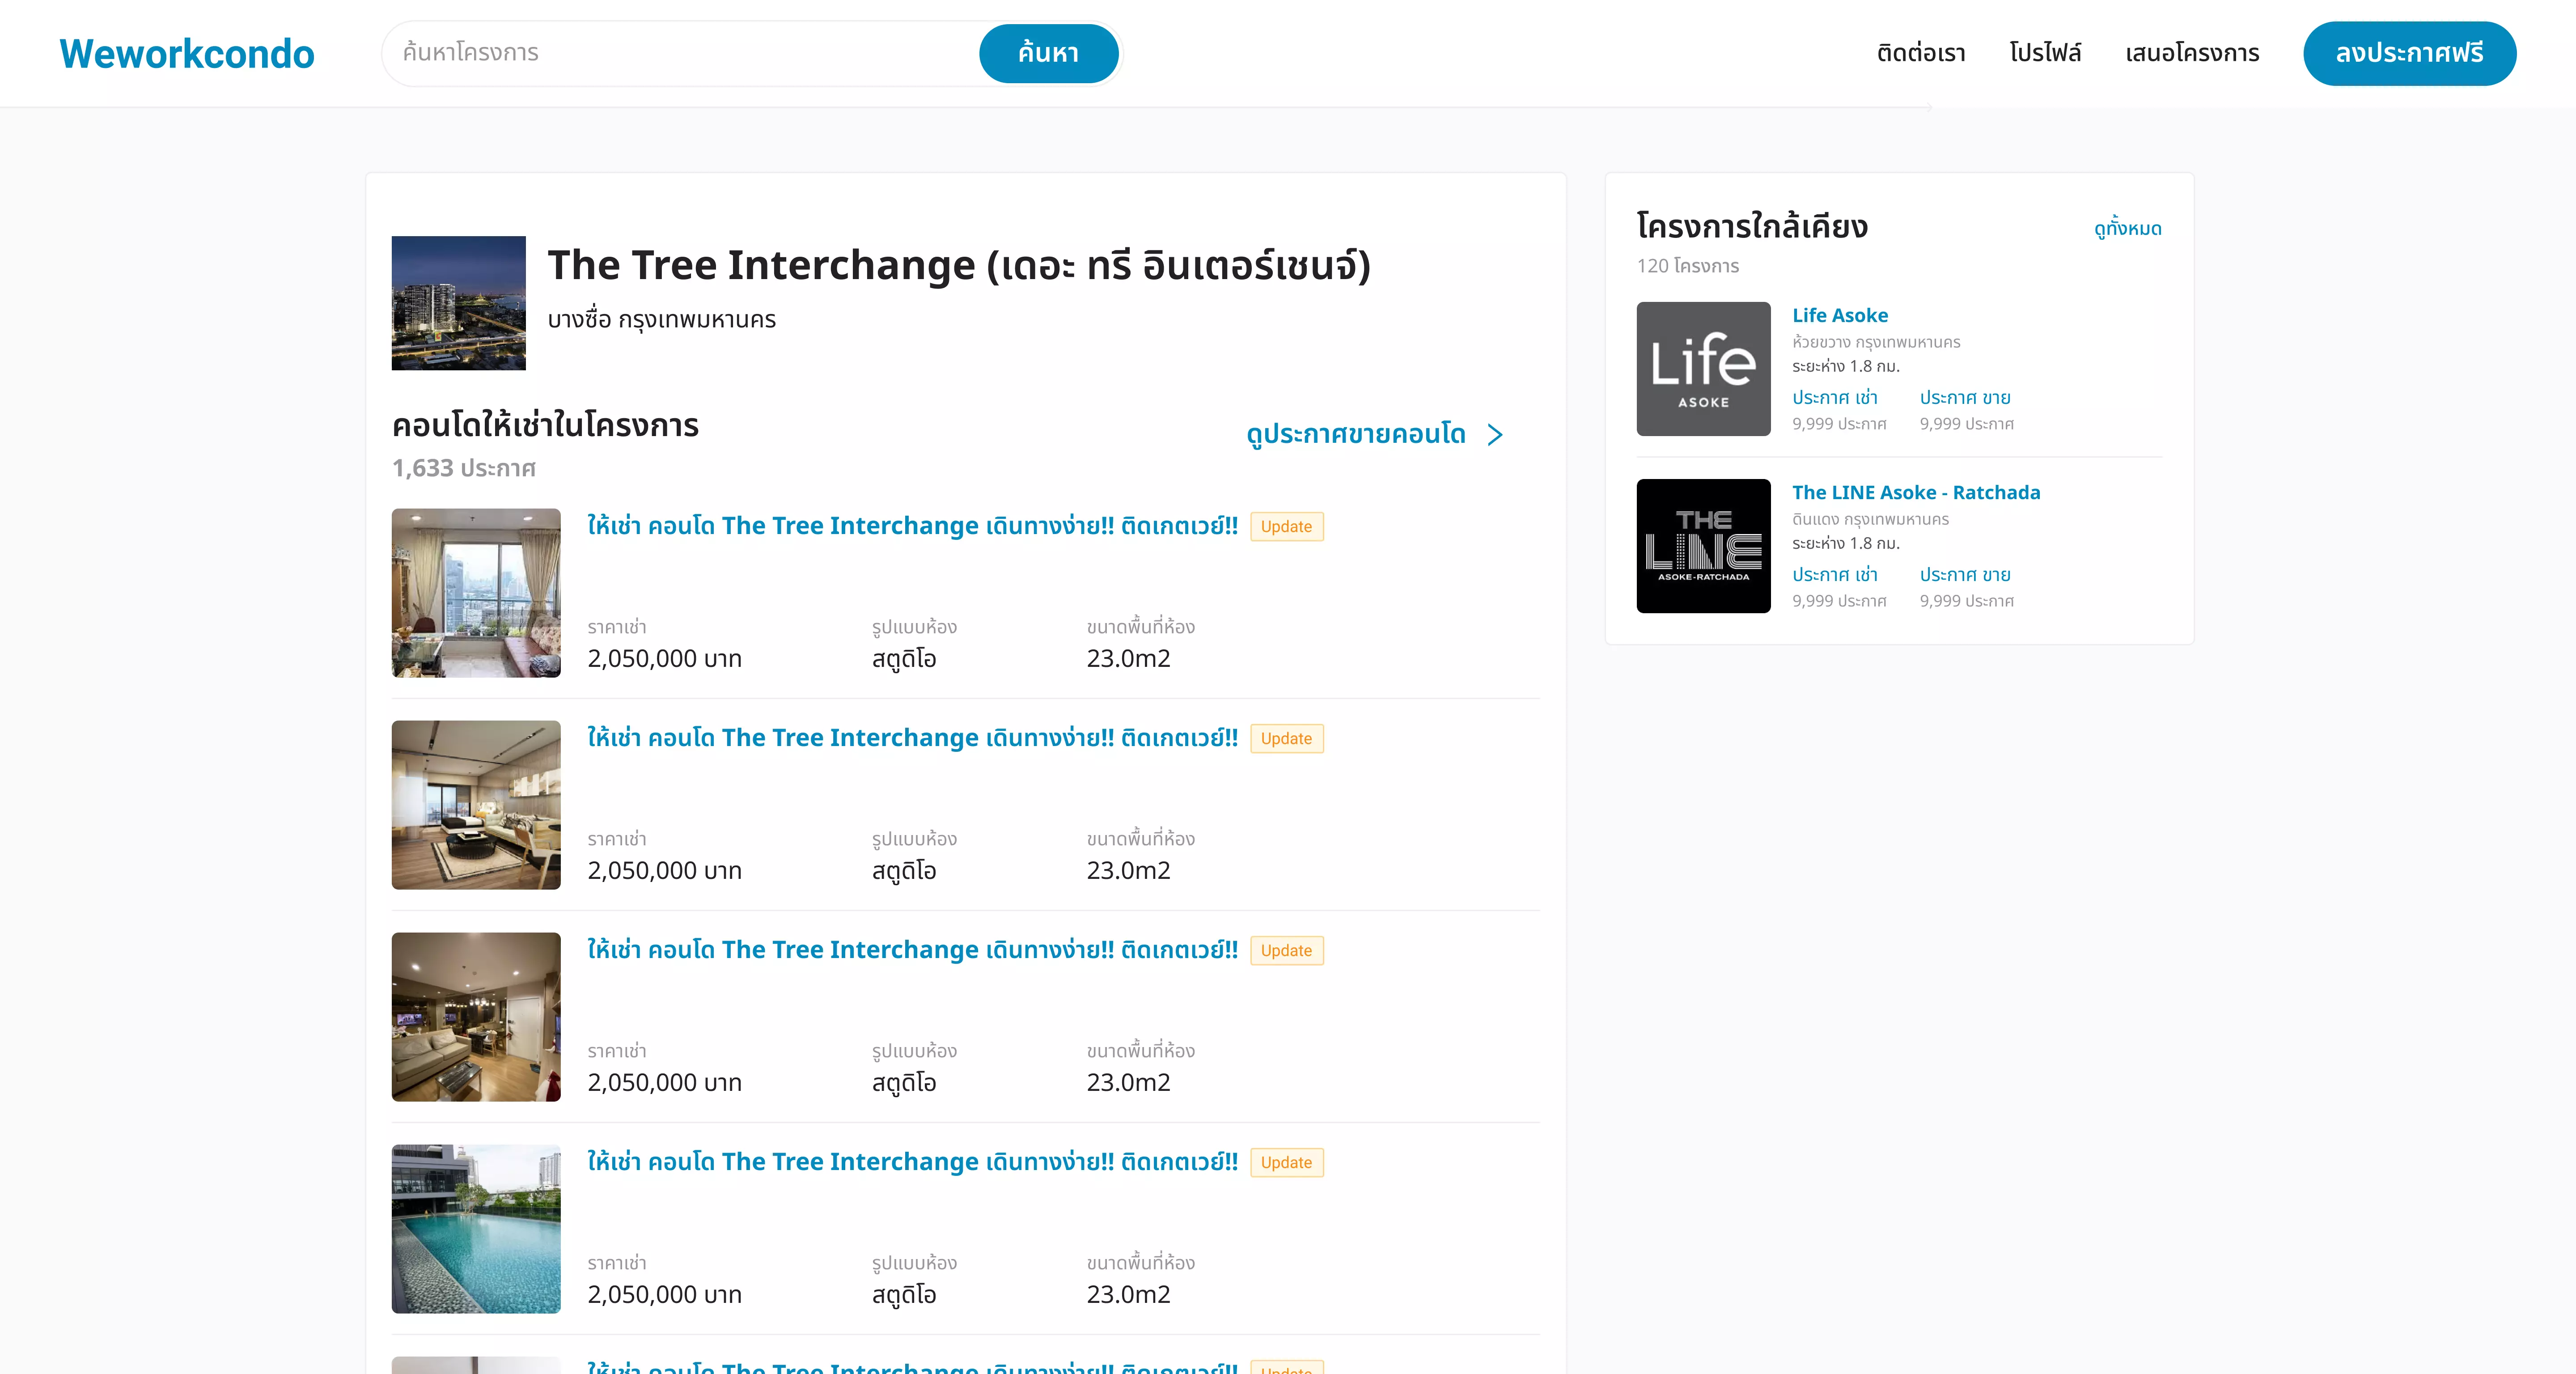Click the ค้นหาโครงการ search field
Screen dimensions: 2576x1374
click(680, 53)
